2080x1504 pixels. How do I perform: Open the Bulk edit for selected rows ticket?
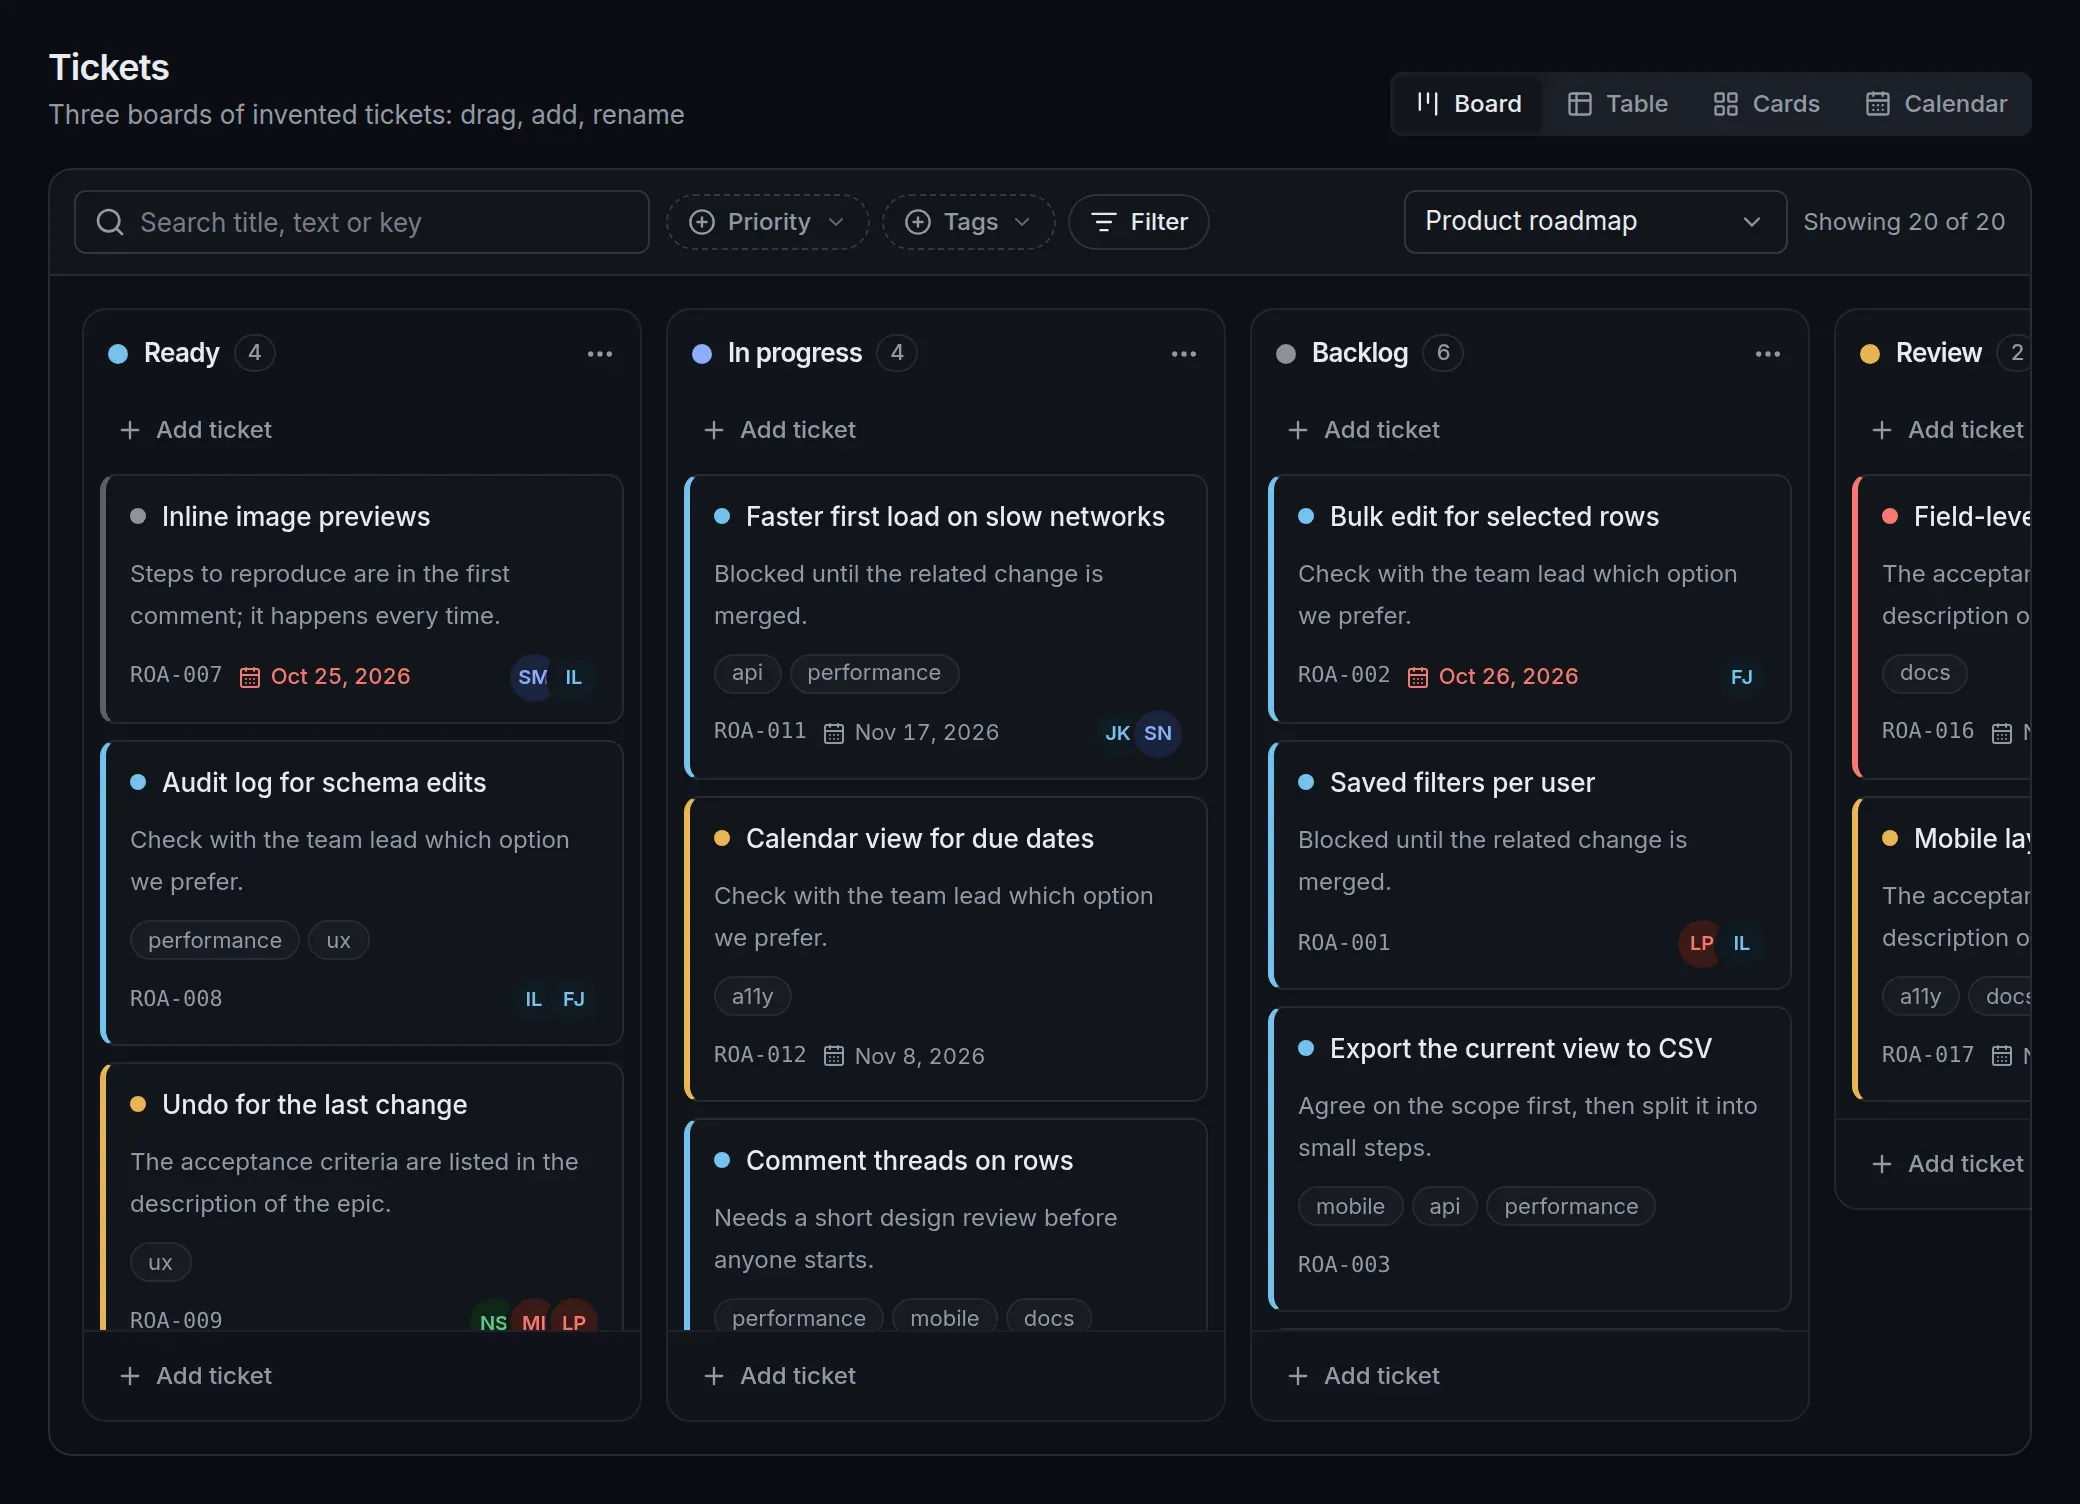[x=1530, y=598]
